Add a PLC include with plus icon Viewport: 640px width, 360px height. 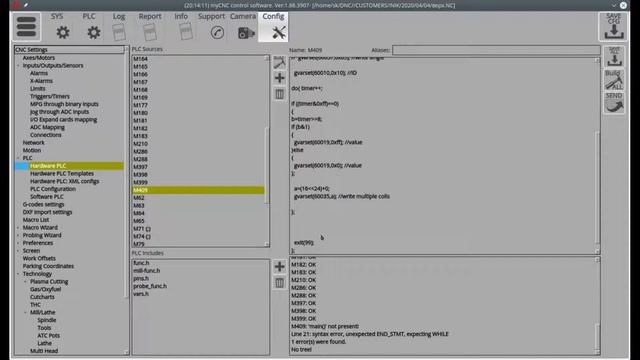(280, 267)
